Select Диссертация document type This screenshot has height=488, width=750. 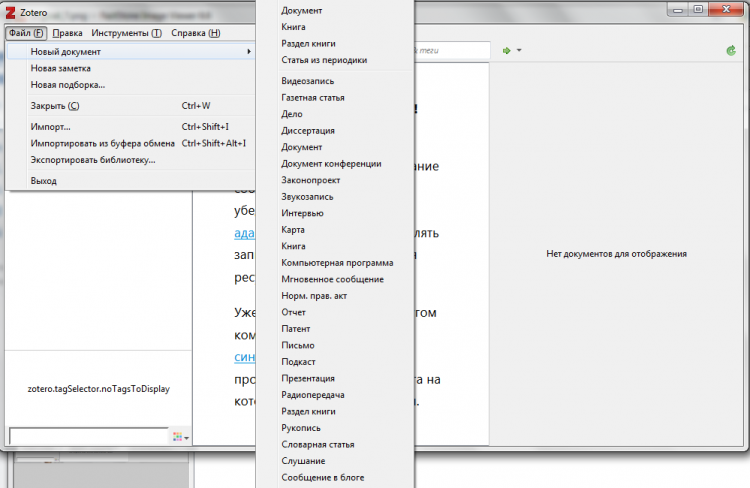tap(308, 130)
